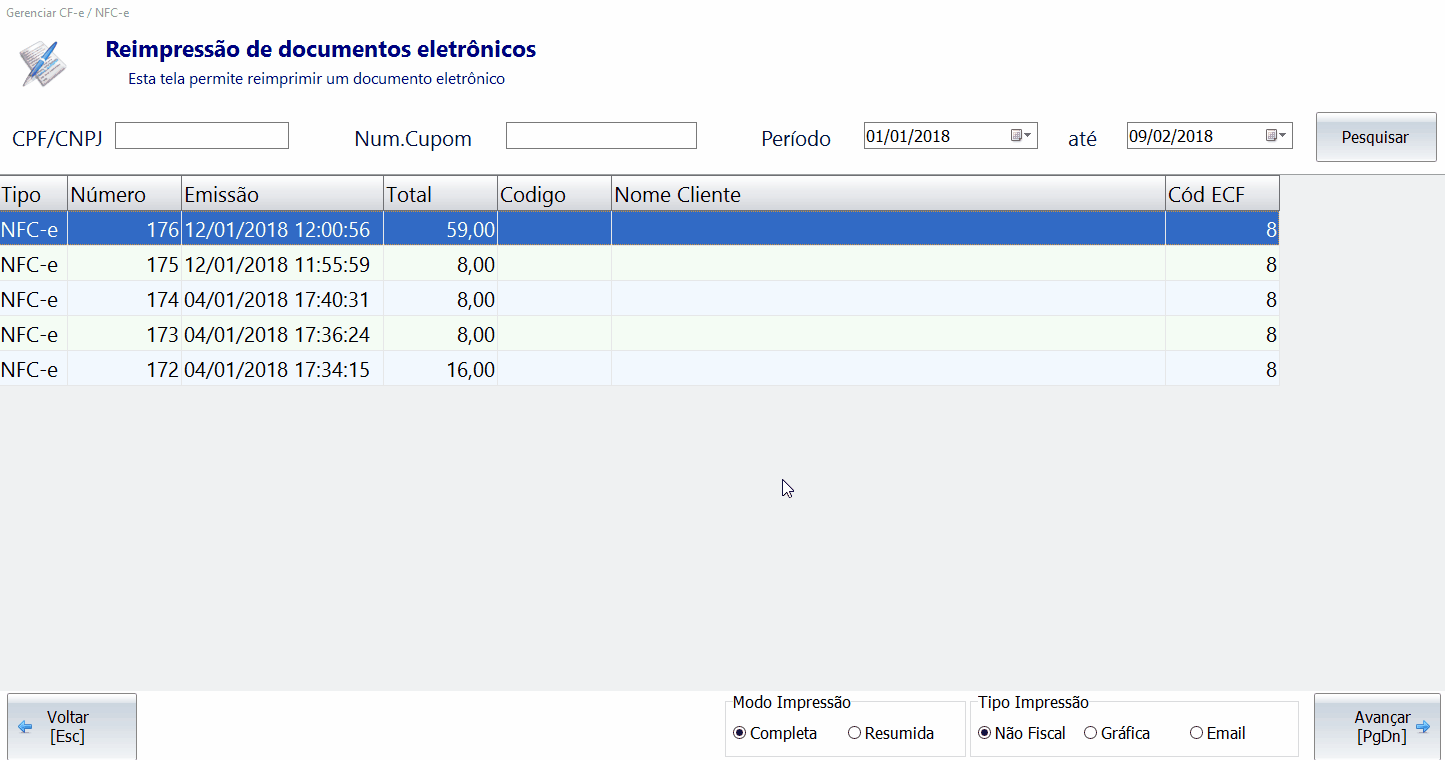Click emission date 04/01/2018 17:34:15
The height and width of the screenshot is (760, 1445).
click(x=277, y=370)
